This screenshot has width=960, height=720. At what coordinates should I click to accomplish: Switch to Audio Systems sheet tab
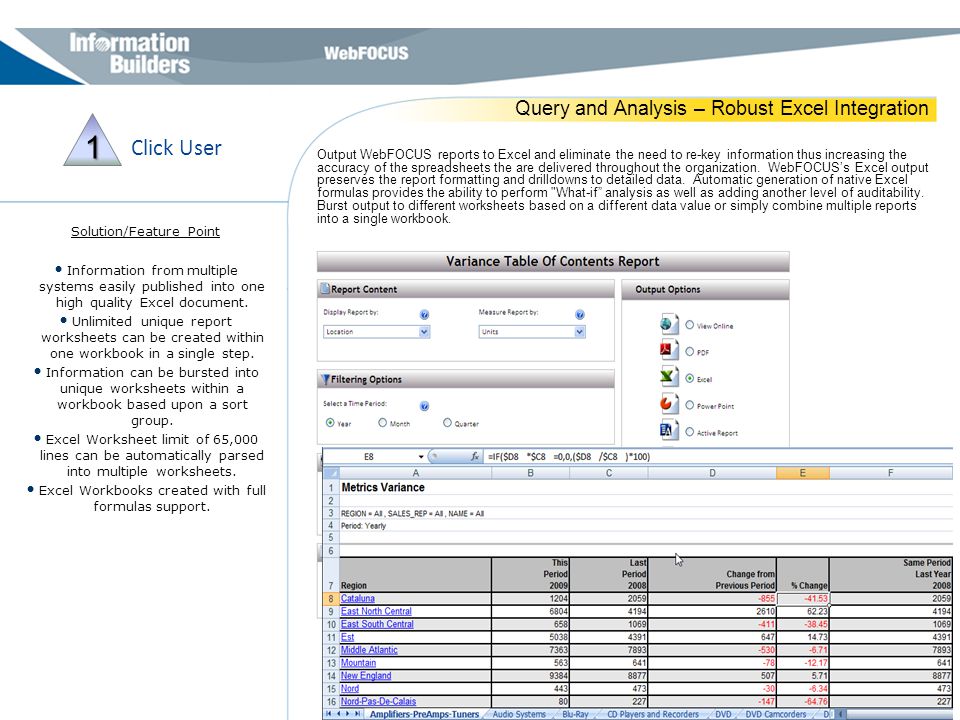[x=519, y=714]
